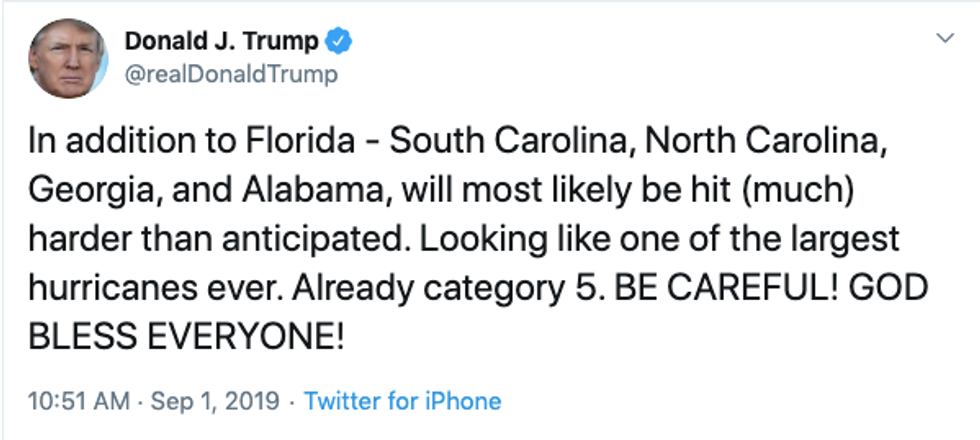Viewport: 980px width, 440px height.
Task: Click the round profile avatar photo
Action: pyautogui.click(x=68, y=58)
